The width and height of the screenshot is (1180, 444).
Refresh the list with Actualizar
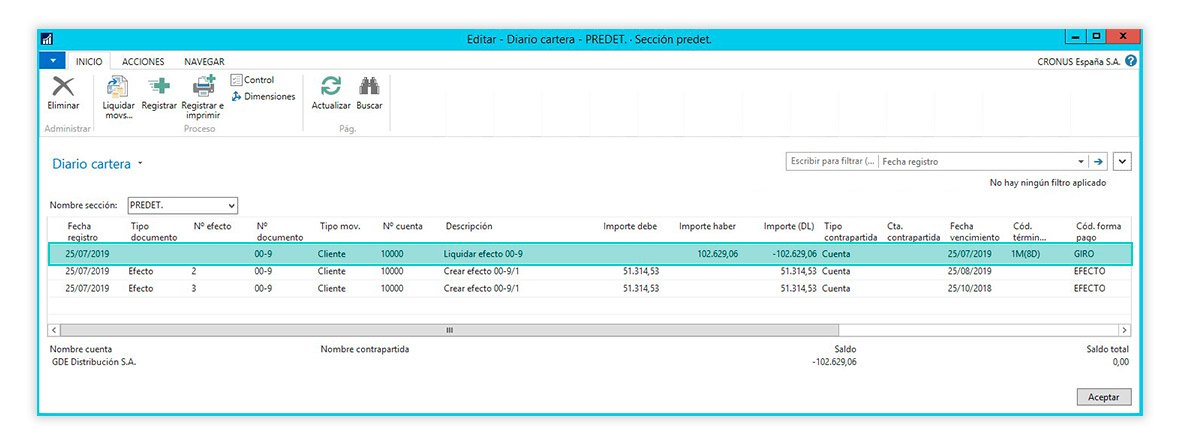point(331,88)
